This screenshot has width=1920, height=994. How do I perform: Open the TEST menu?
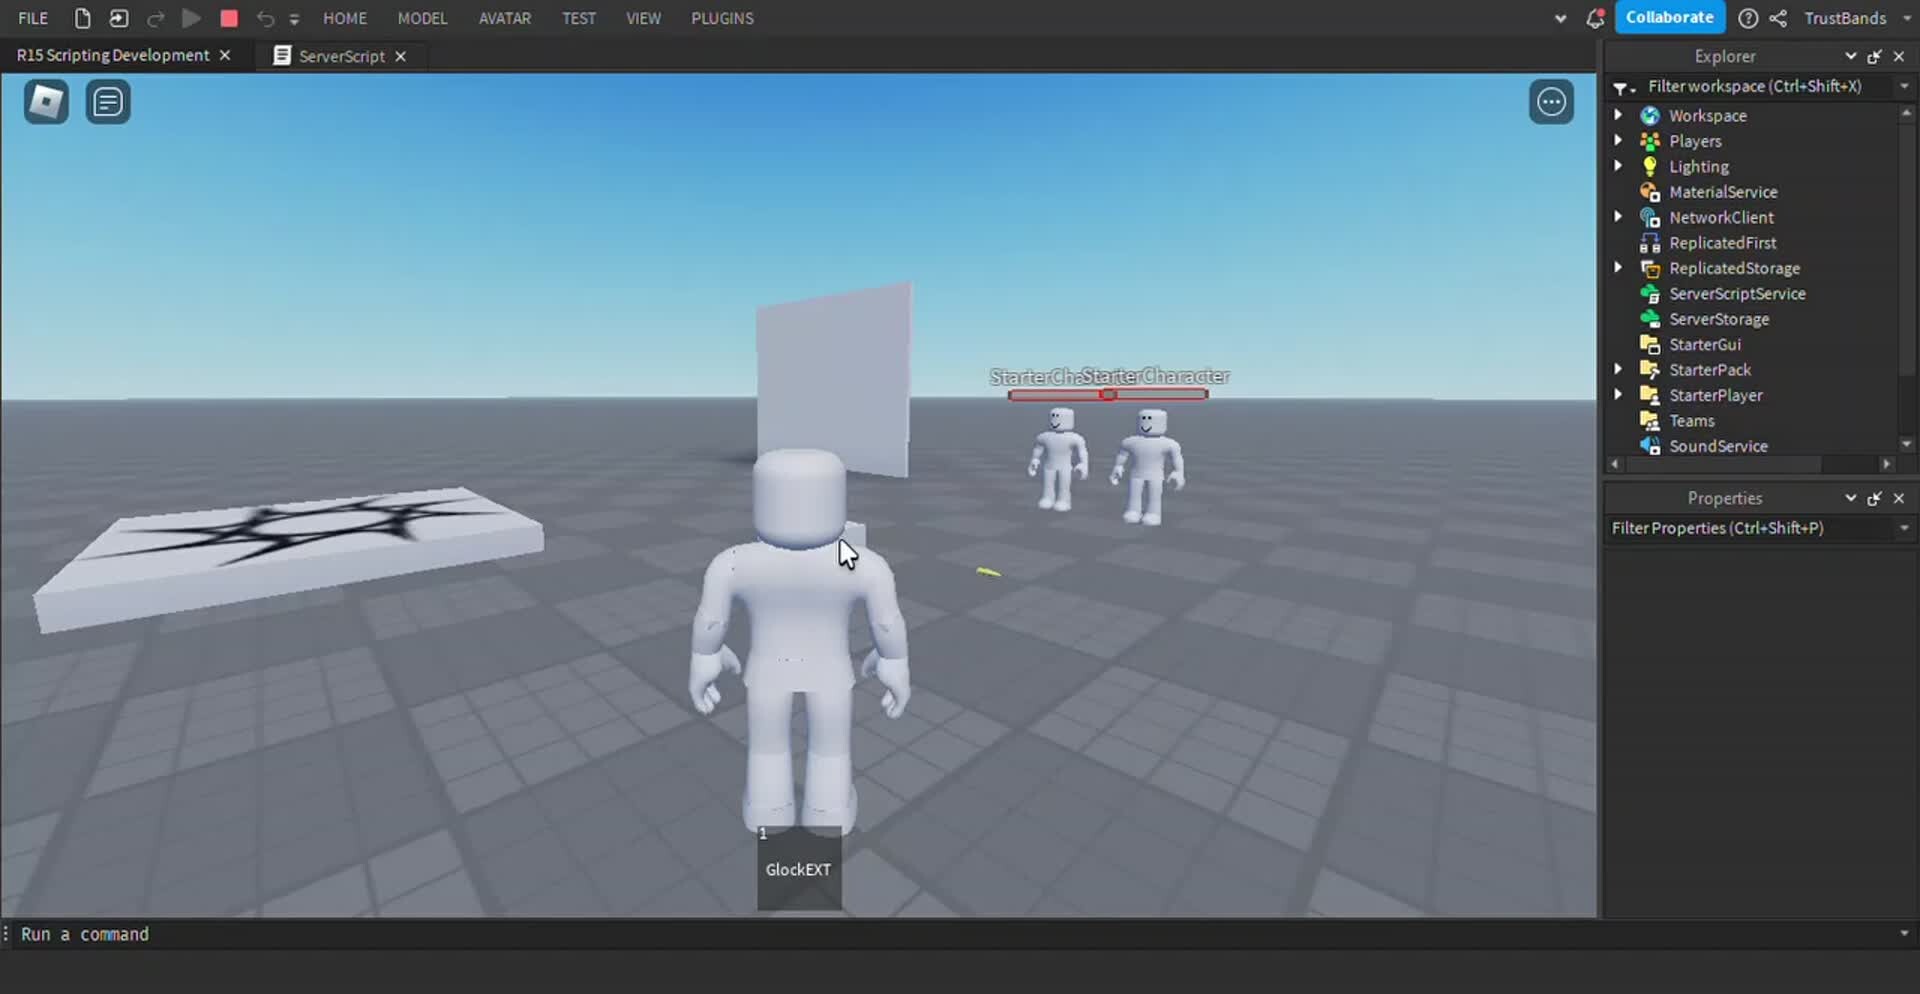[x=578, y=18]
